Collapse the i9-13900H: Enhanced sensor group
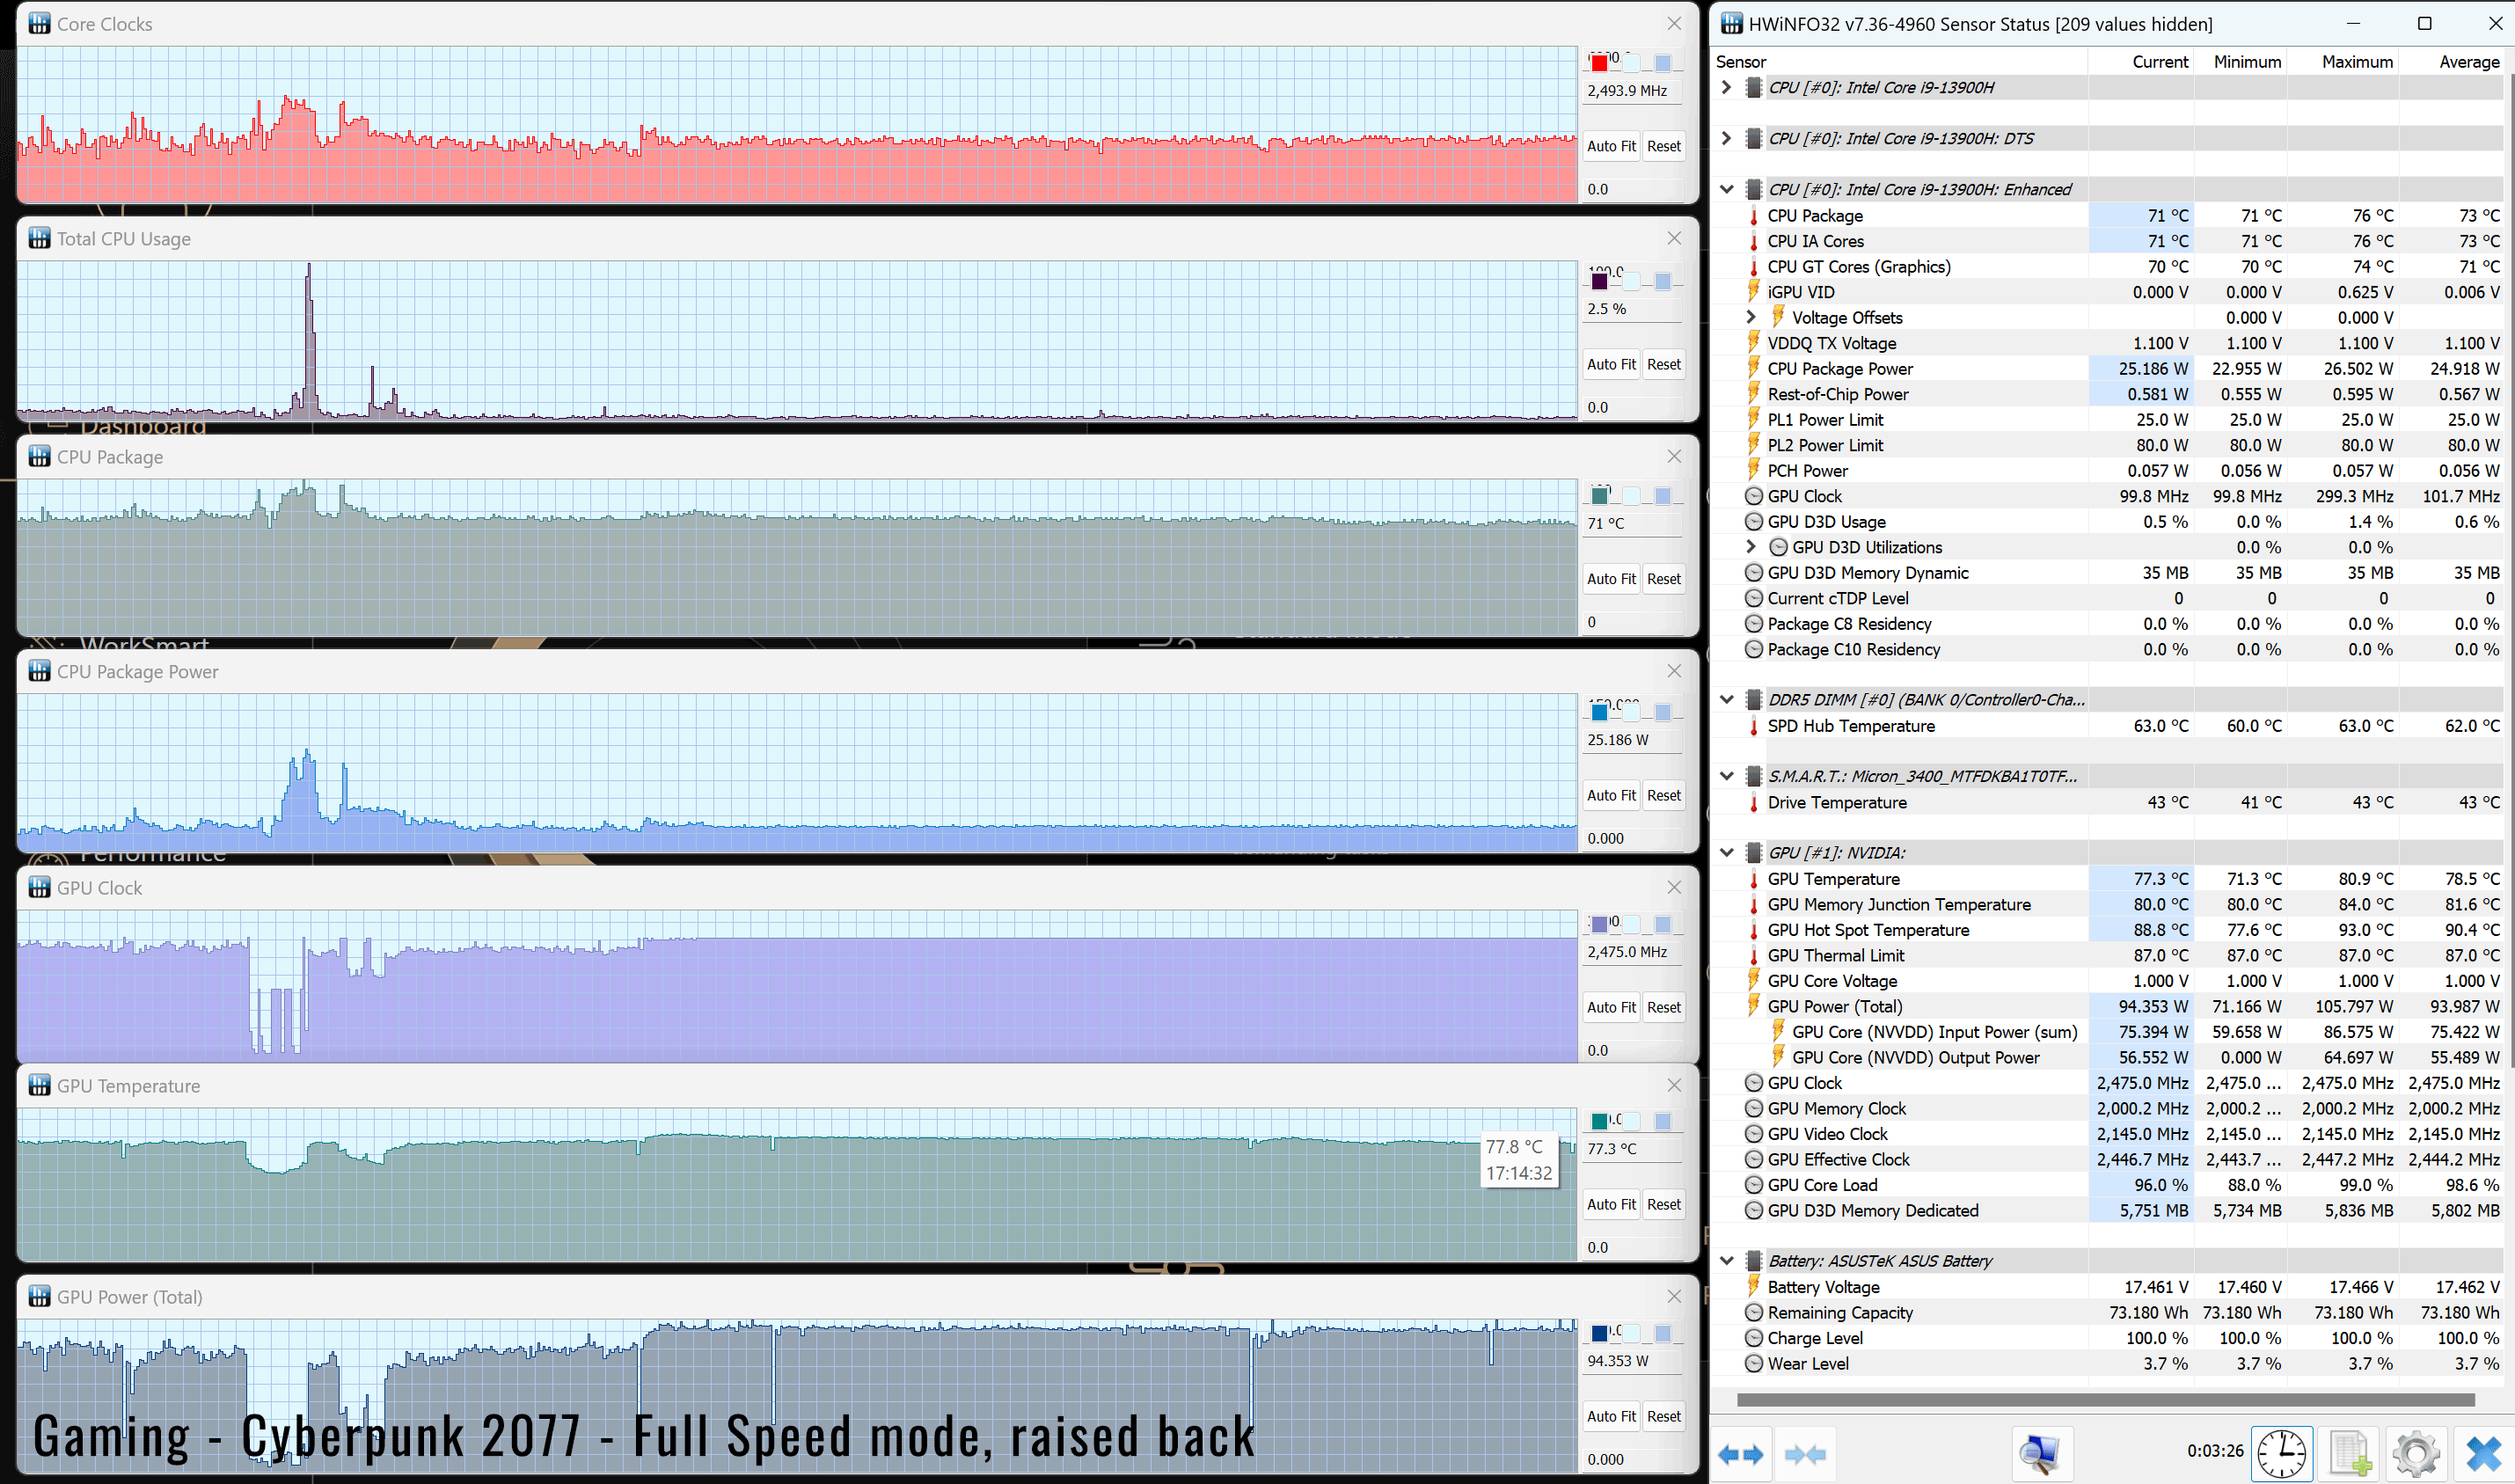 (1726, 189)
